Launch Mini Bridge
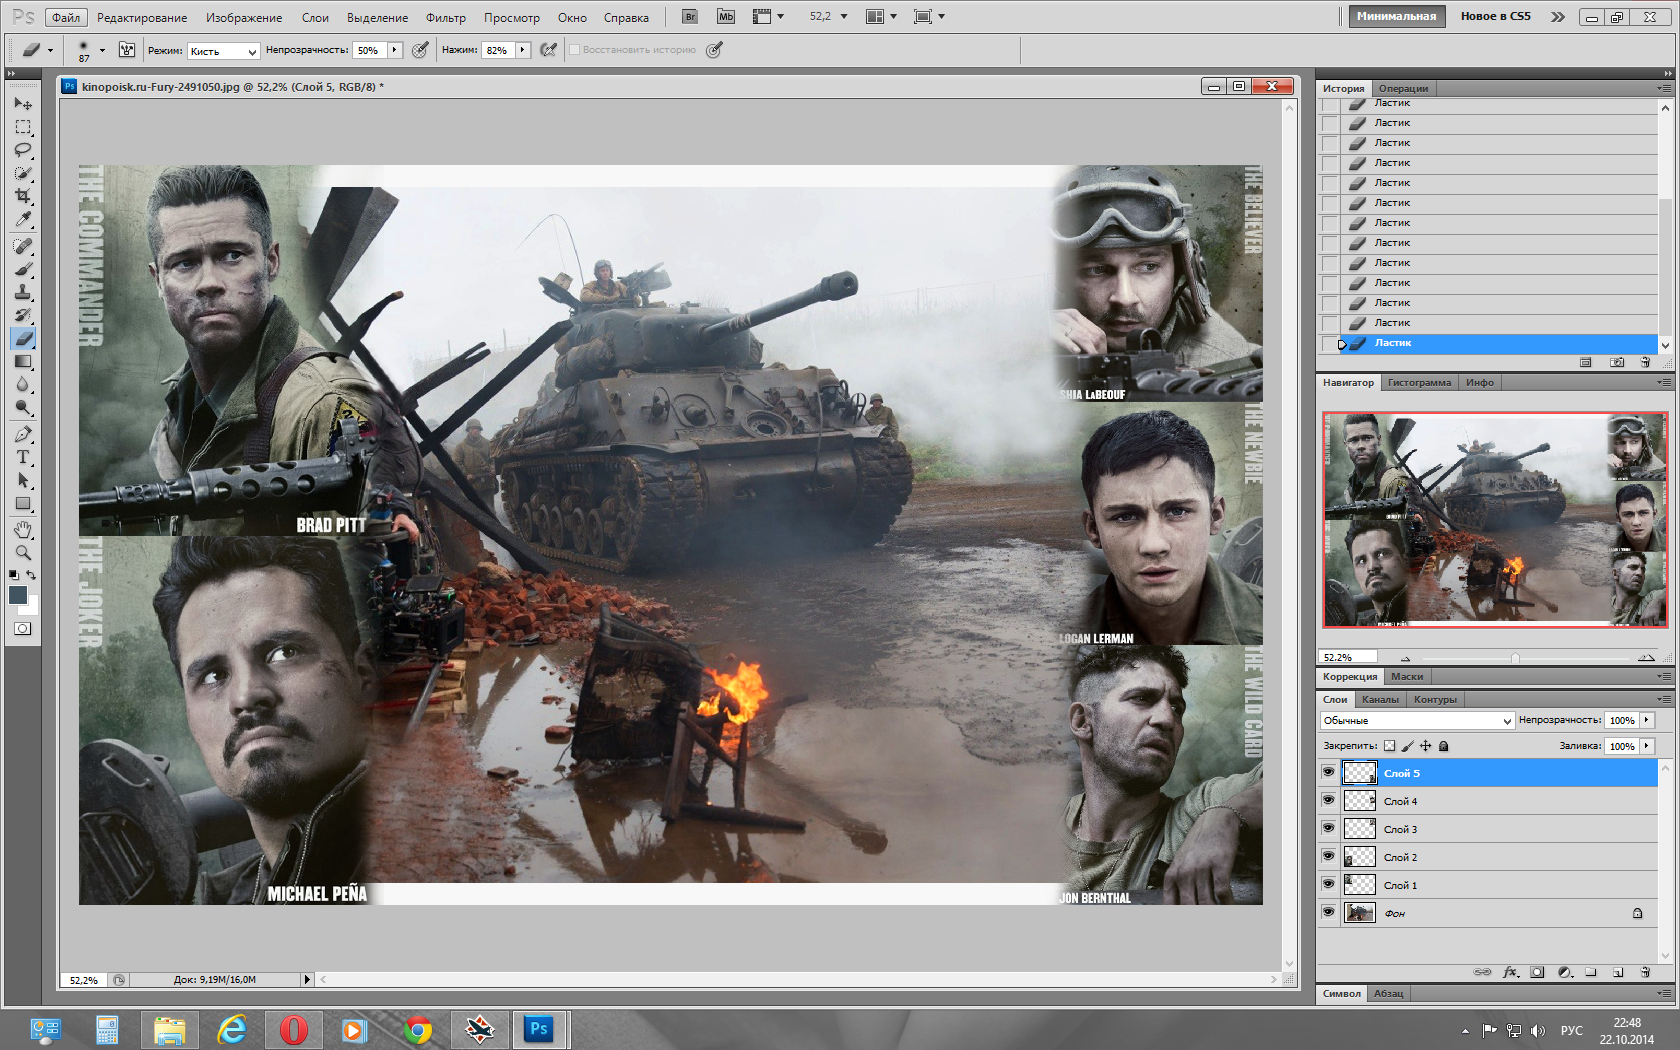Image resolution: width=1680 pixels, height=1050 pixels. click(726, 17)
